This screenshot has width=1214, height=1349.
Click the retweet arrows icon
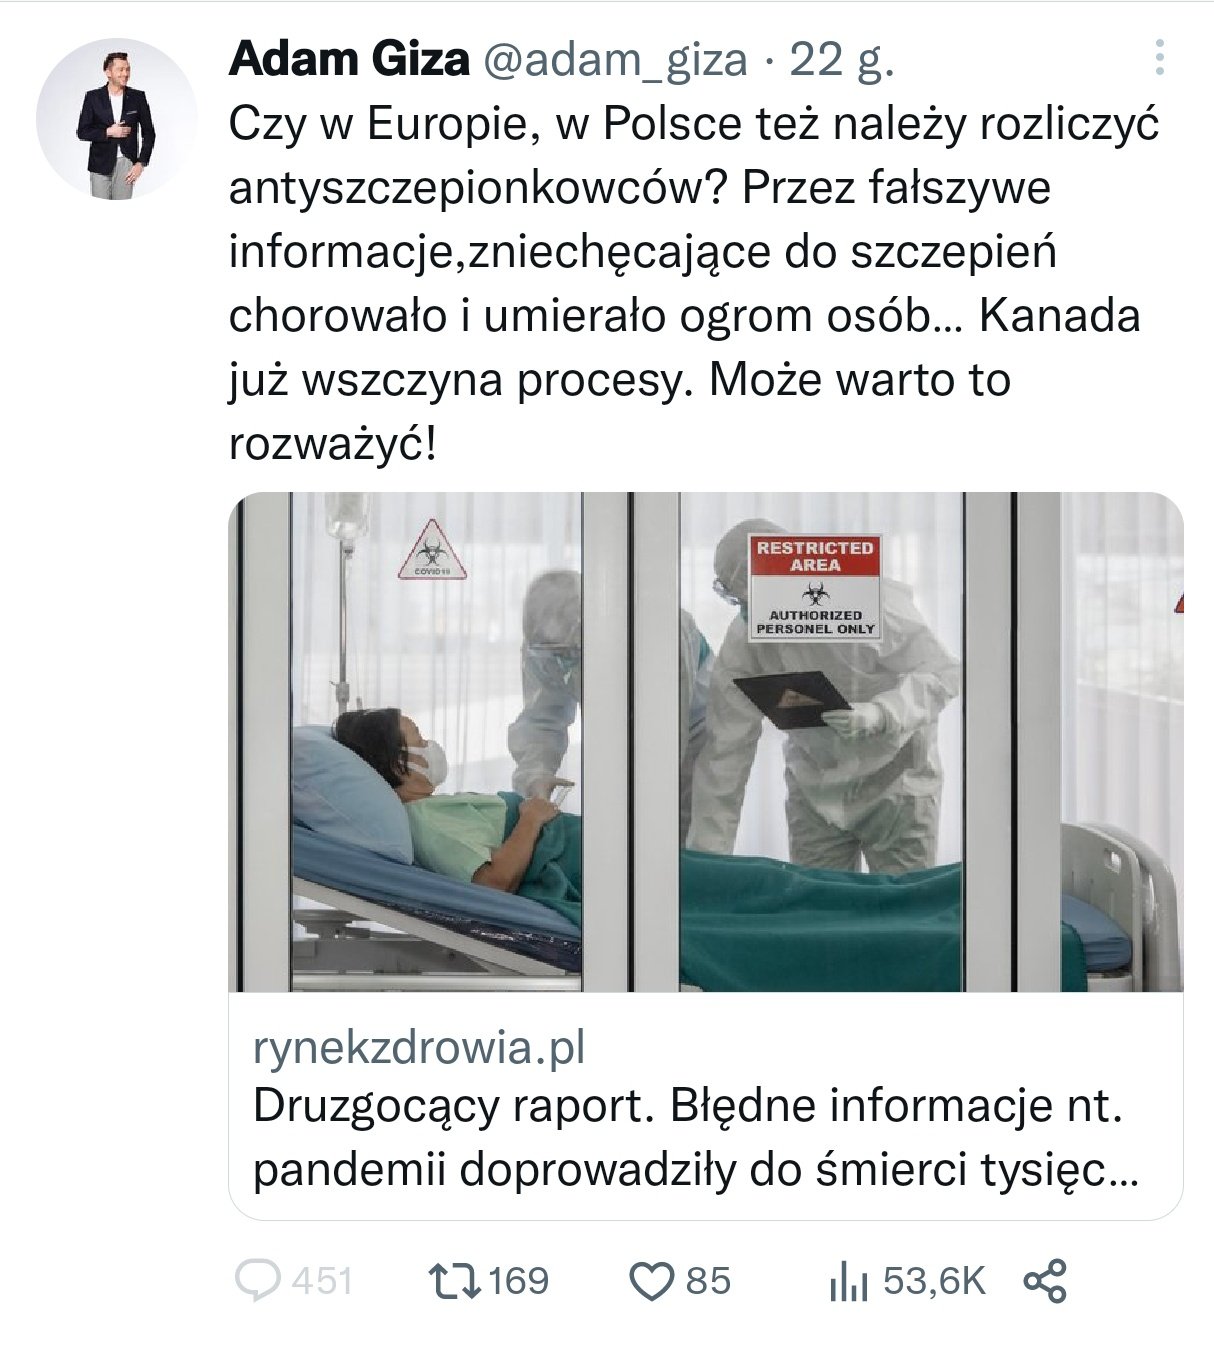pos(455,1280)
